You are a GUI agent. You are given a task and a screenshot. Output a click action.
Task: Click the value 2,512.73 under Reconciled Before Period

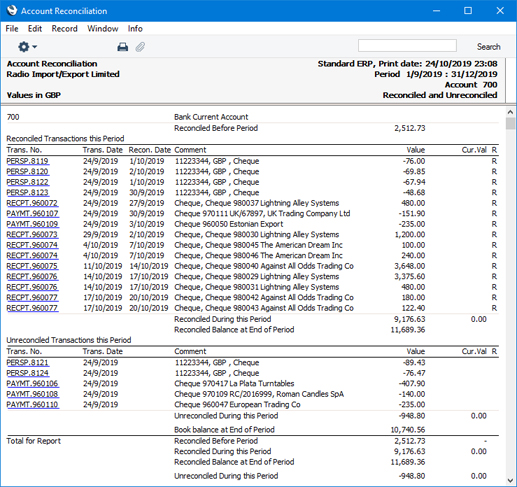pyautogui.click(x=410, y=128)
